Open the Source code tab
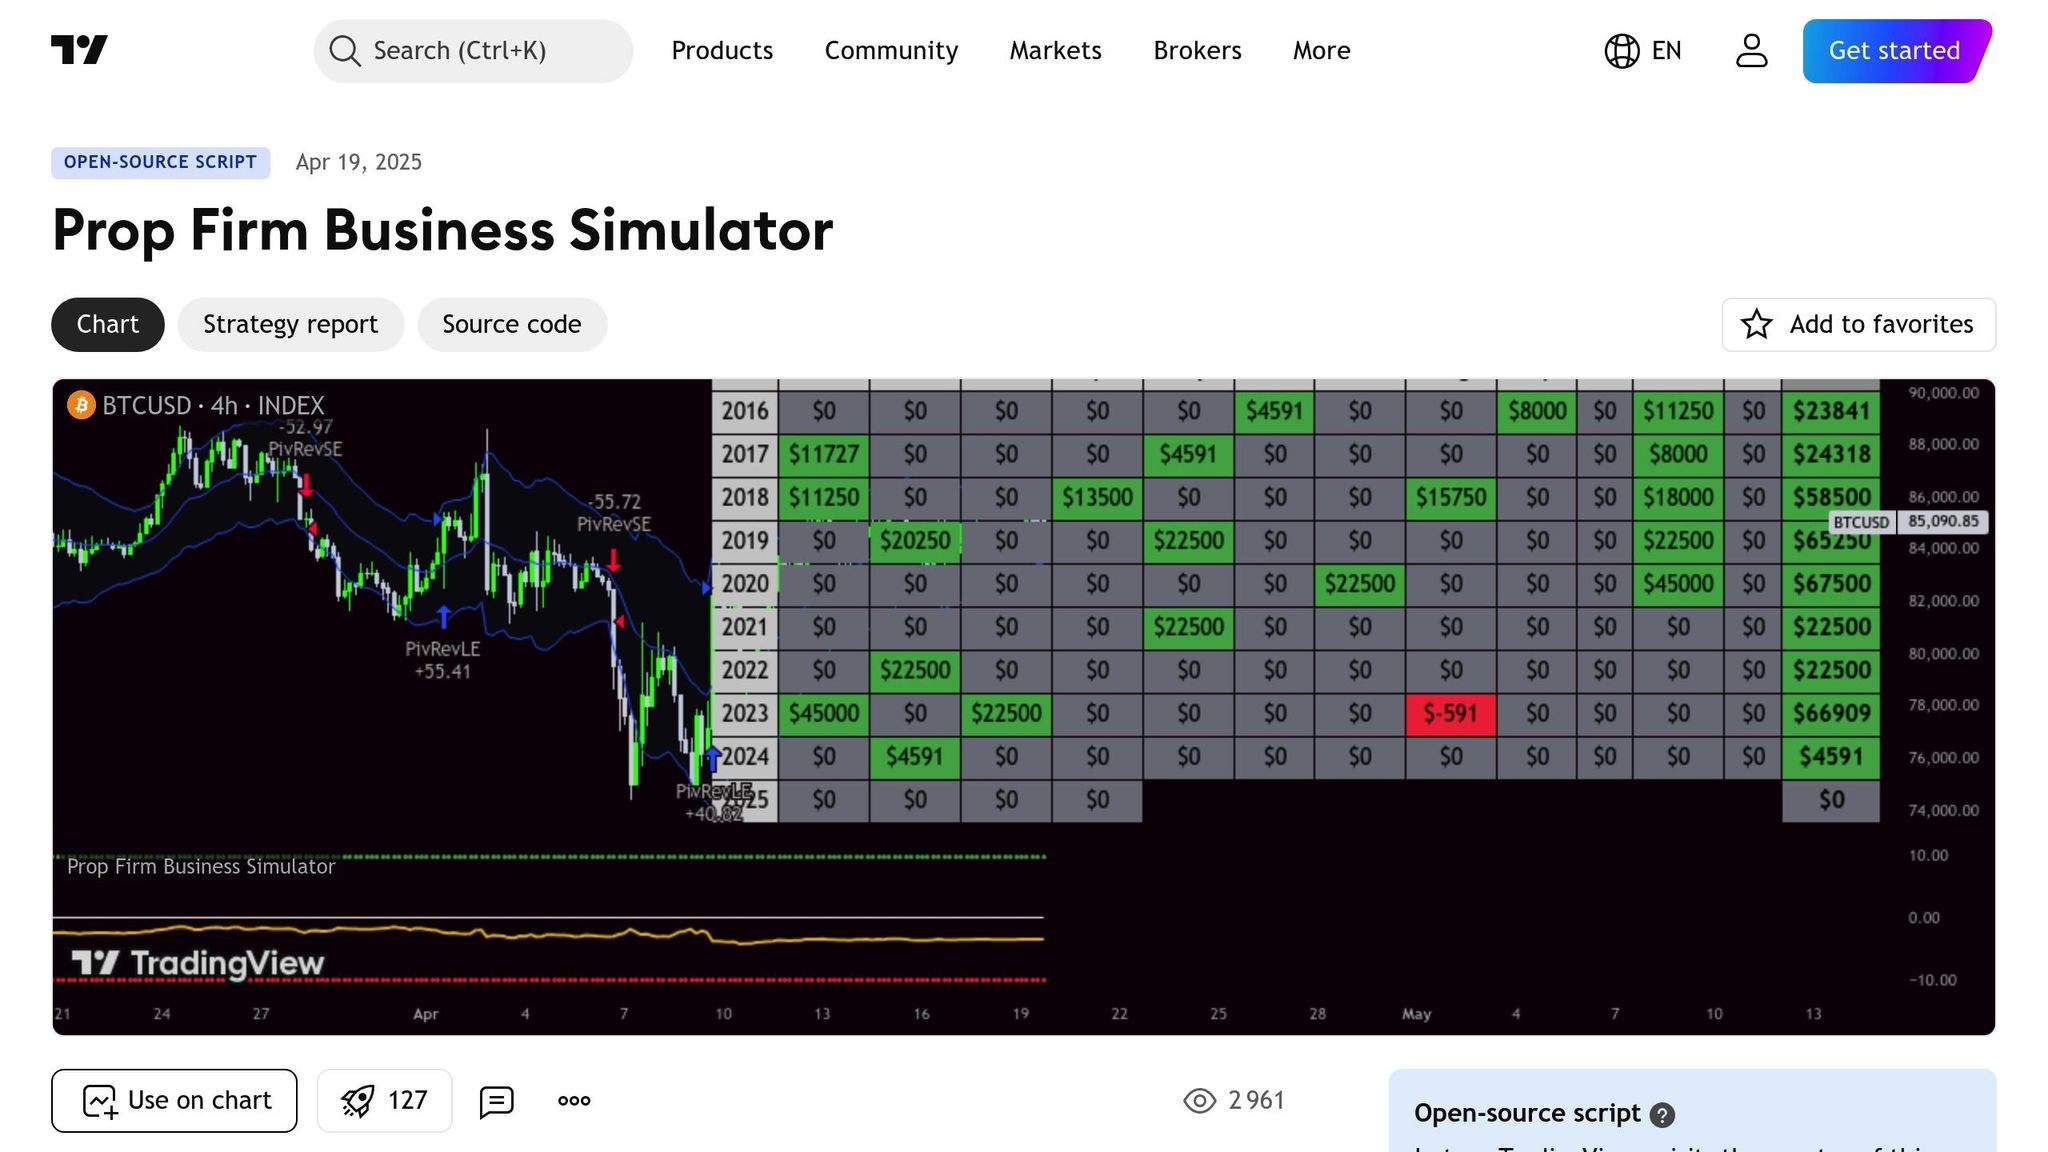 (511, 324)
